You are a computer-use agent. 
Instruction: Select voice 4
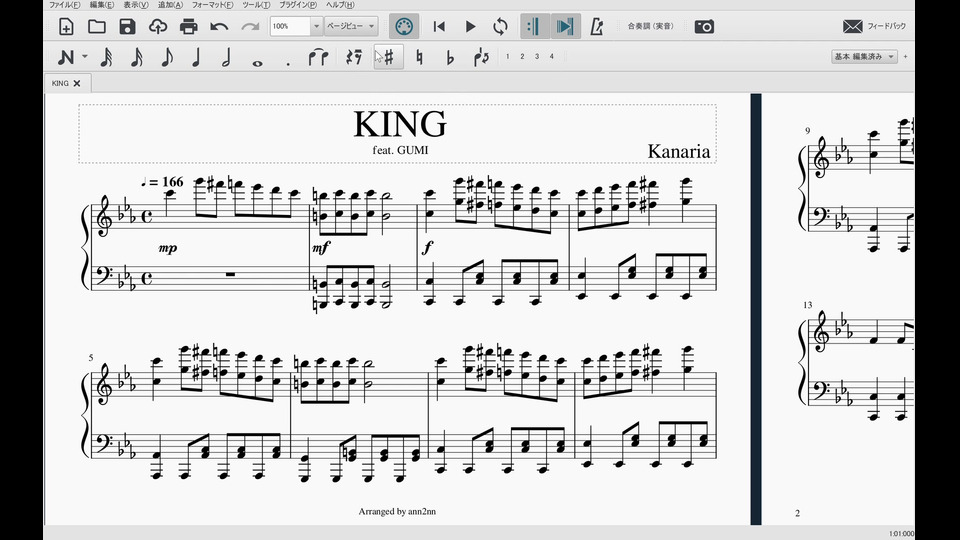click(552, 56)
